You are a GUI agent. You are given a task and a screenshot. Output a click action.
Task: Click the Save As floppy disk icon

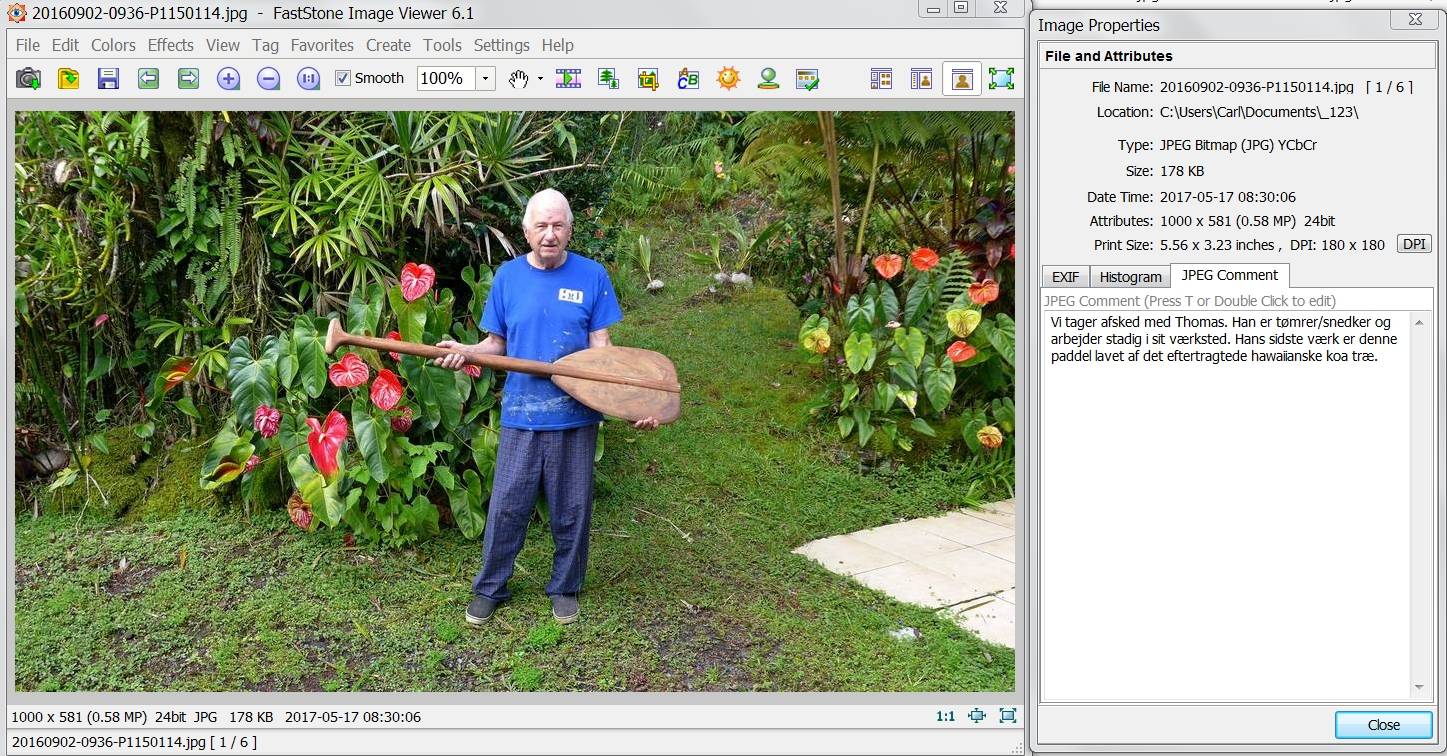(108, 78)
